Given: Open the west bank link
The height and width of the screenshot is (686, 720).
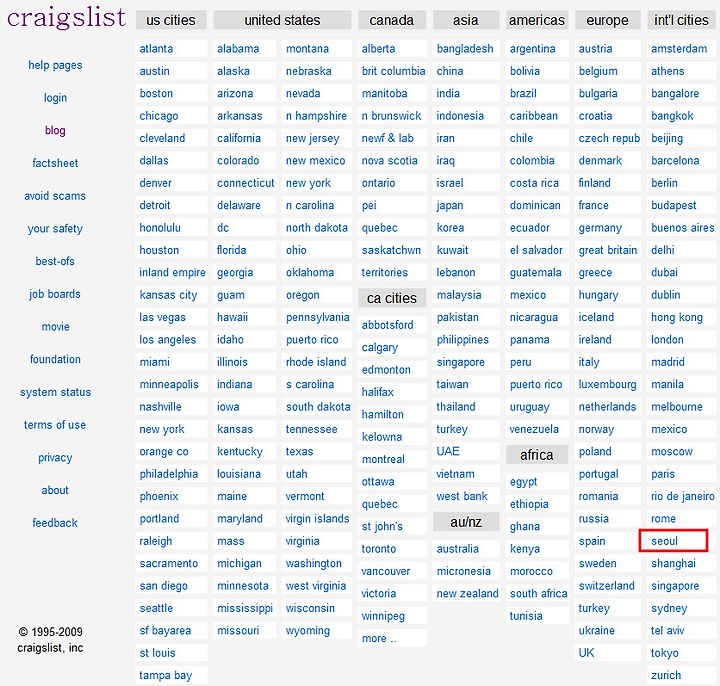Looking at the screenshot, I should 462,496.
